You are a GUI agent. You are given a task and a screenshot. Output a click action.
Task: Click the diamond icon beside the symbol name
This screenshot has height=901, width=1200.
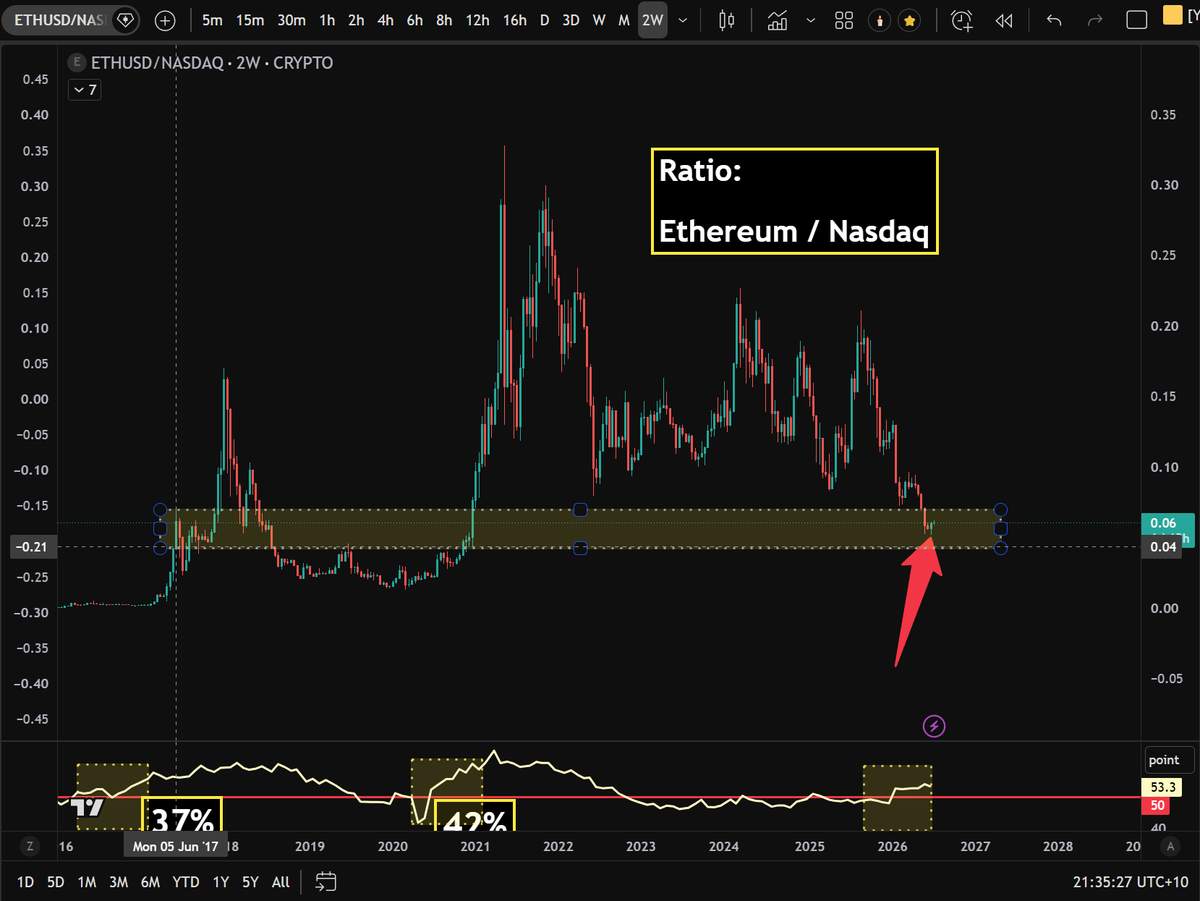click(125, 20)
